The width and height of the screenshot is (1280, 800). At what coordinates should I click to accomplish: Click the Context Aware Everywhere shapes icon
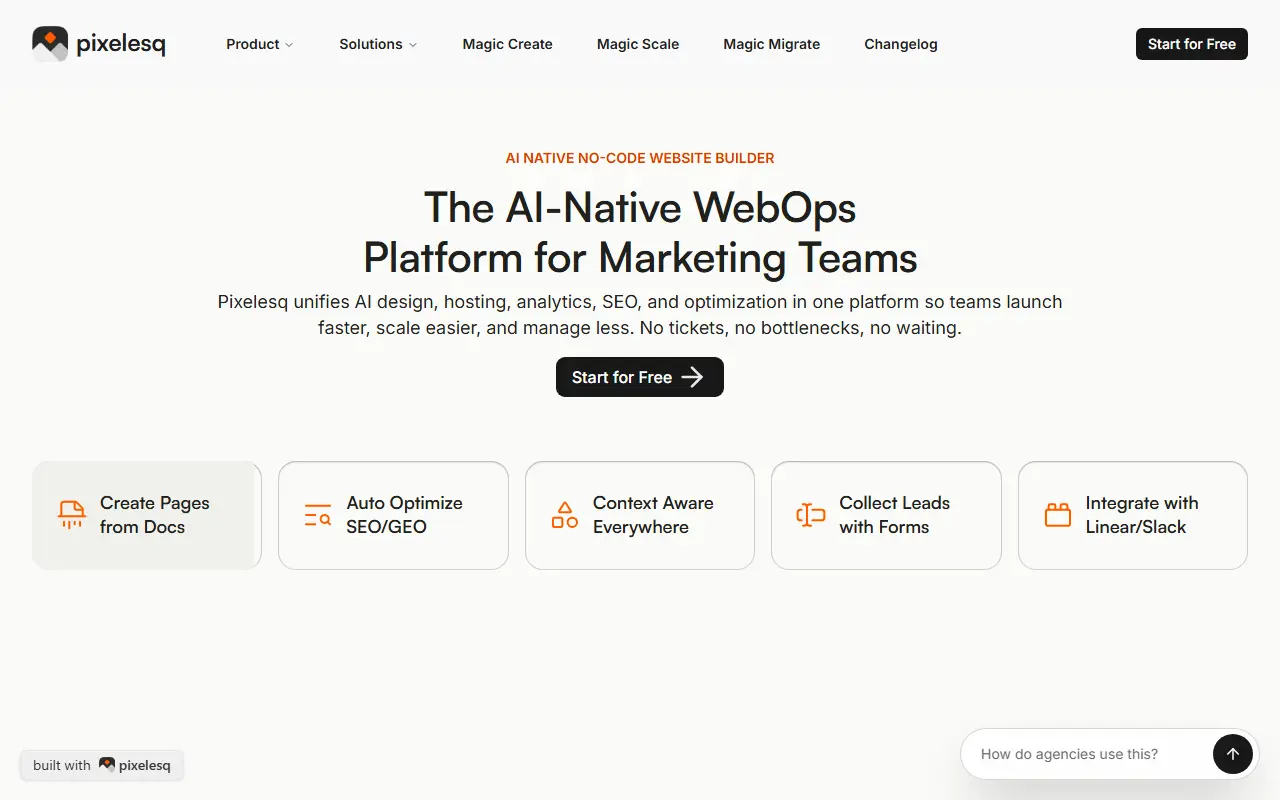pyautogui.click(x=565, y=515)
